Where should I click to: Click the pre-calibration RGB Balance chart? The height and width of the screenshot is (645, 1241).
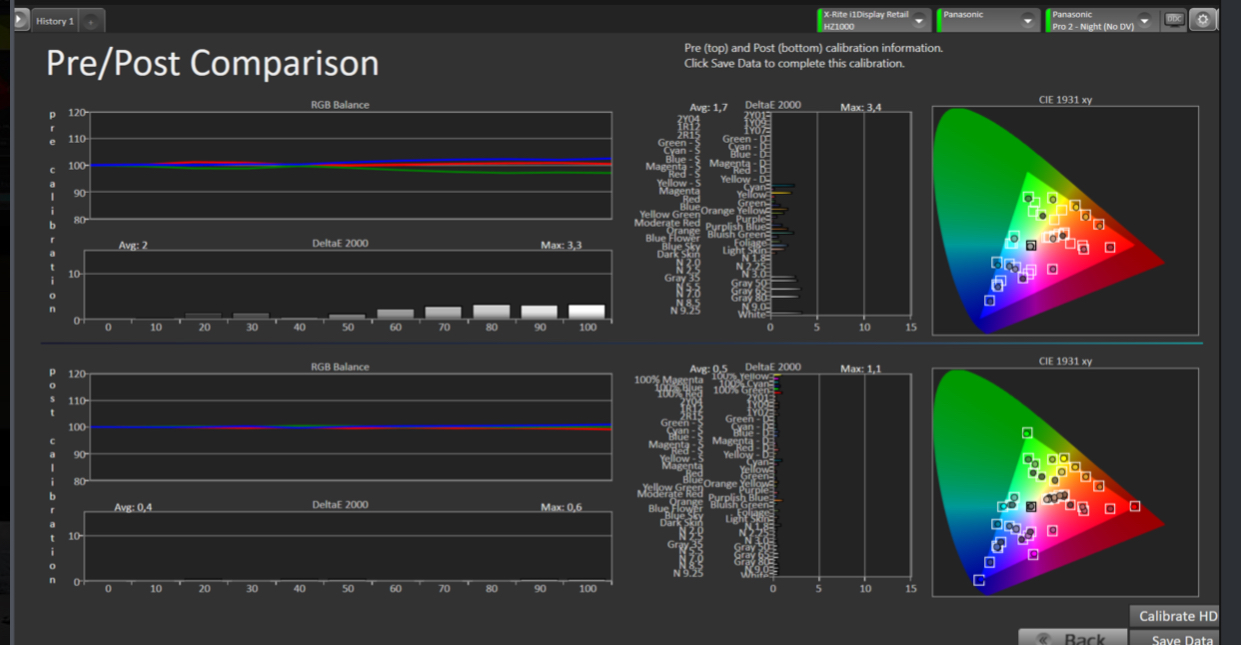pos(350,165)
